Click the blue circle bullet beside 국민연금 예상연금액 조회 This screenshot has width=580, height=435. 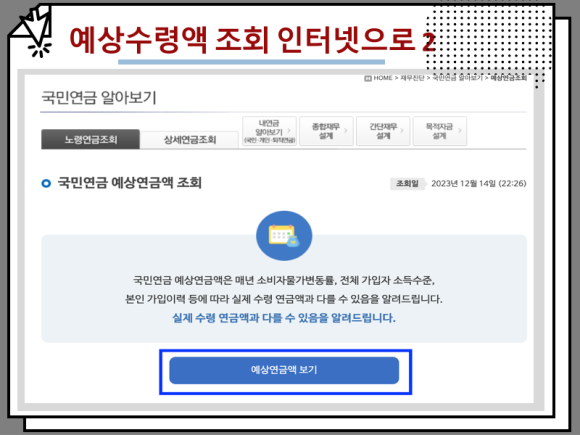46,183
